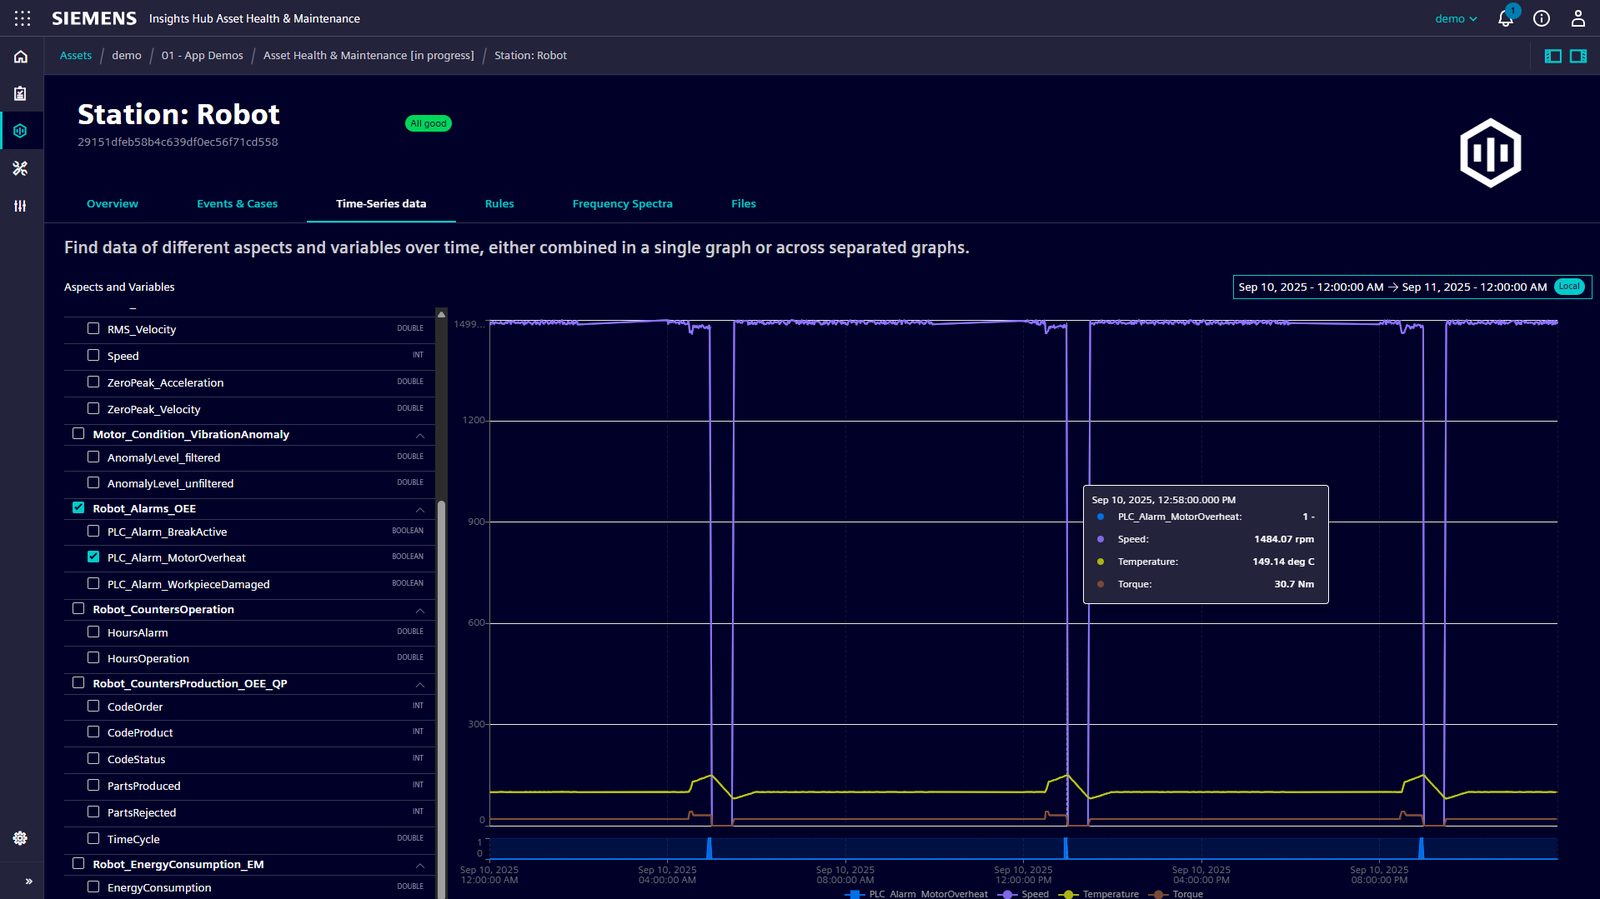
Task: Go to Home in the left sidebar
Action: [20, 57]
